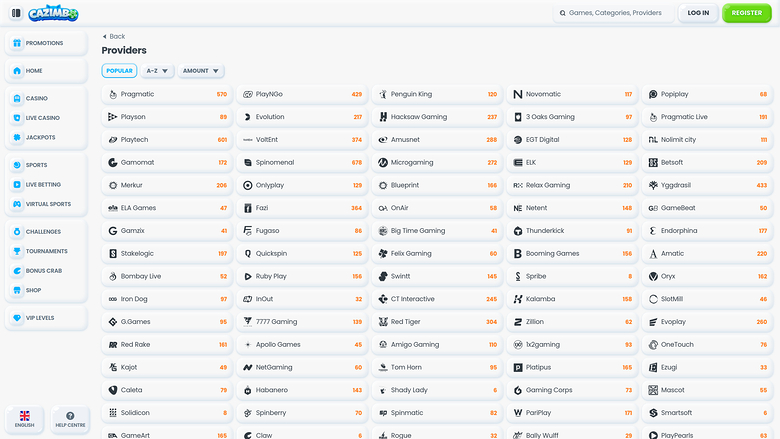Image resolution: width=780 pixels, height=439 pixels.
Task: Expand the A-Z sort dropdown
Action: (158, 71)
